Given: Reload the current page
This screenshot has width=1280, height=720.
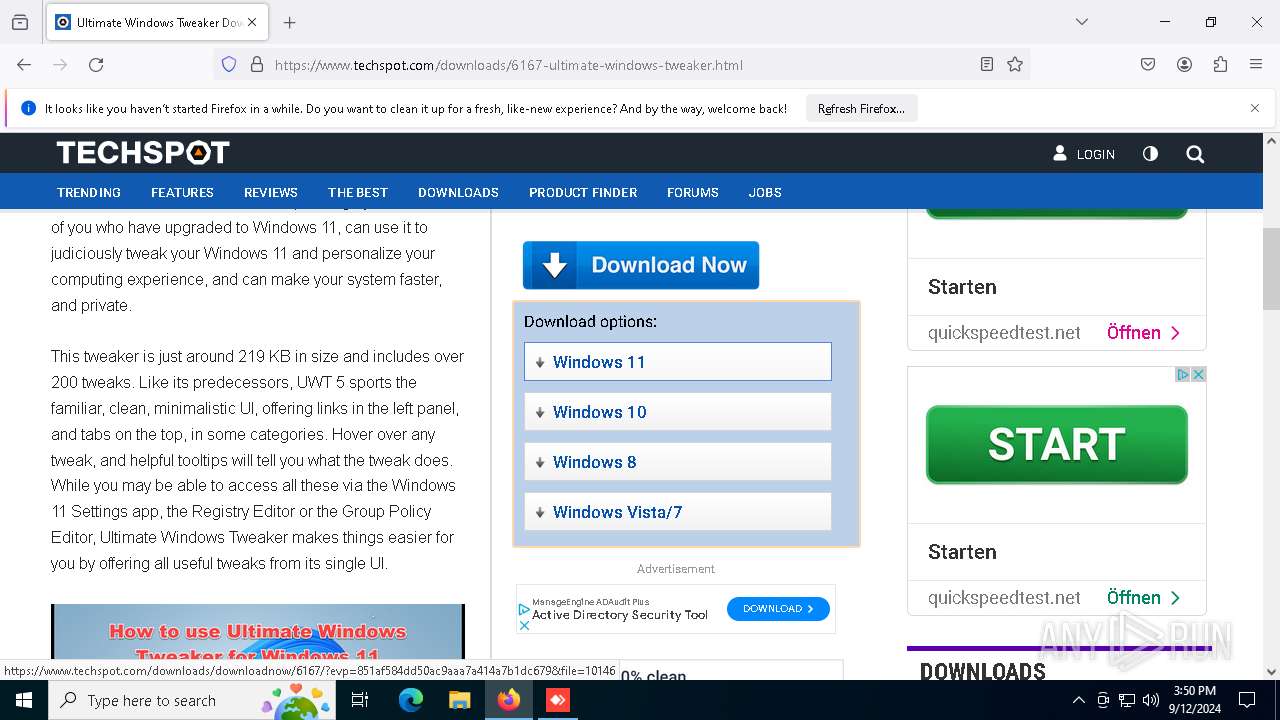Looking at the screenshot, I should [96, 65].
